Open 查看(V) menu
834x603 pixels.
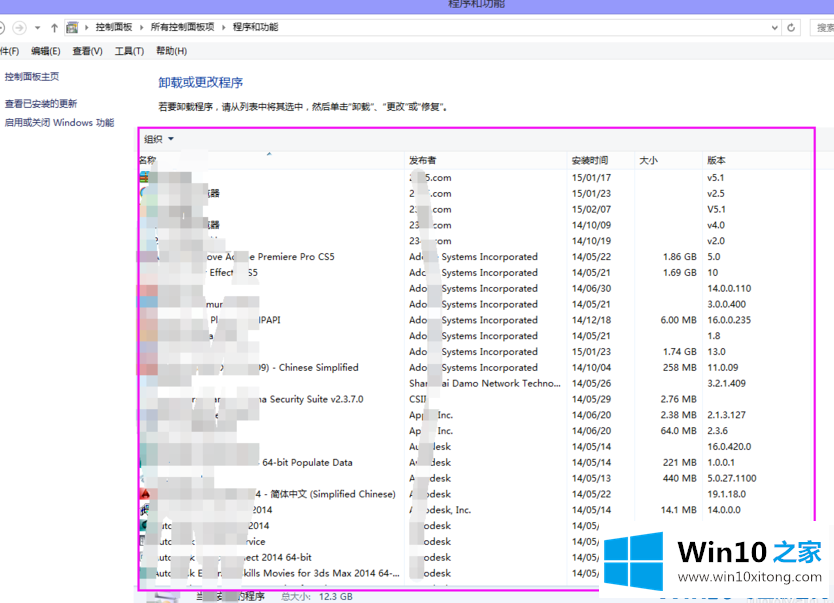click(x=87, y=51)
